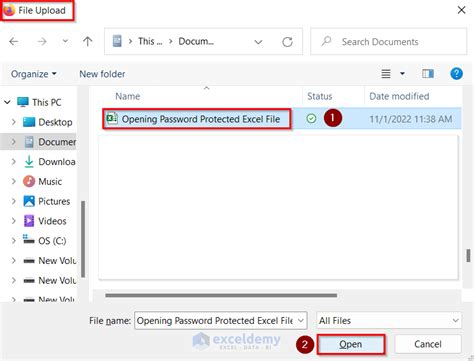Collapse the This PC tree node

click(x=8, y=102)
